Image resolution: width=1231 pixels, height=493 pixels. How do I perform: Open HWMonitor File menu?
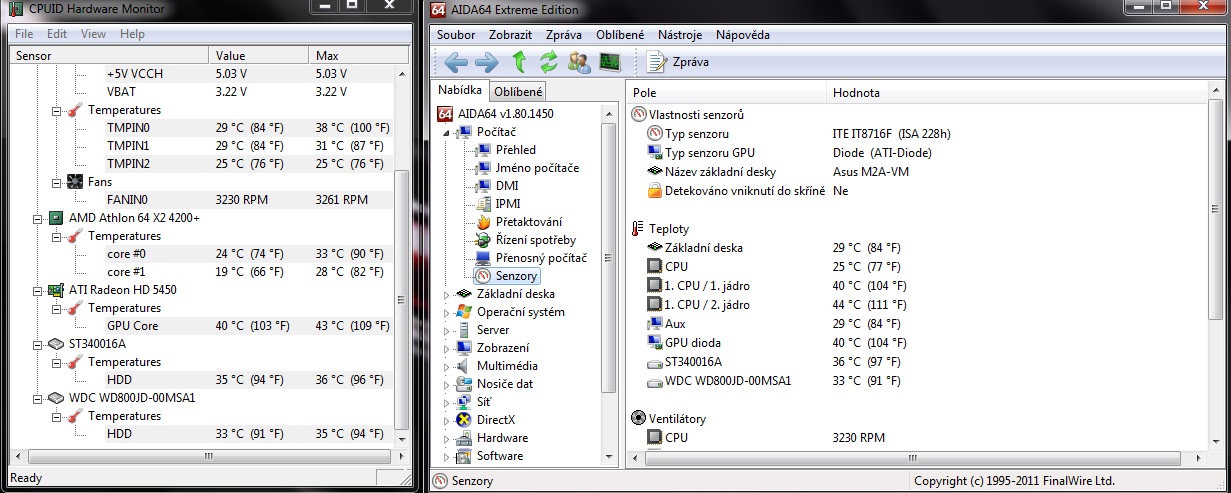23,34
